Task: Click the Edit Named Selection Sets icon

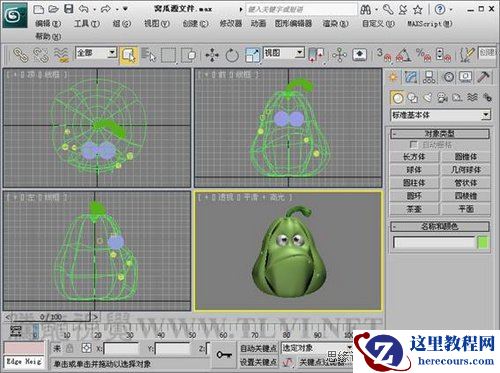Action: [467, 55]
